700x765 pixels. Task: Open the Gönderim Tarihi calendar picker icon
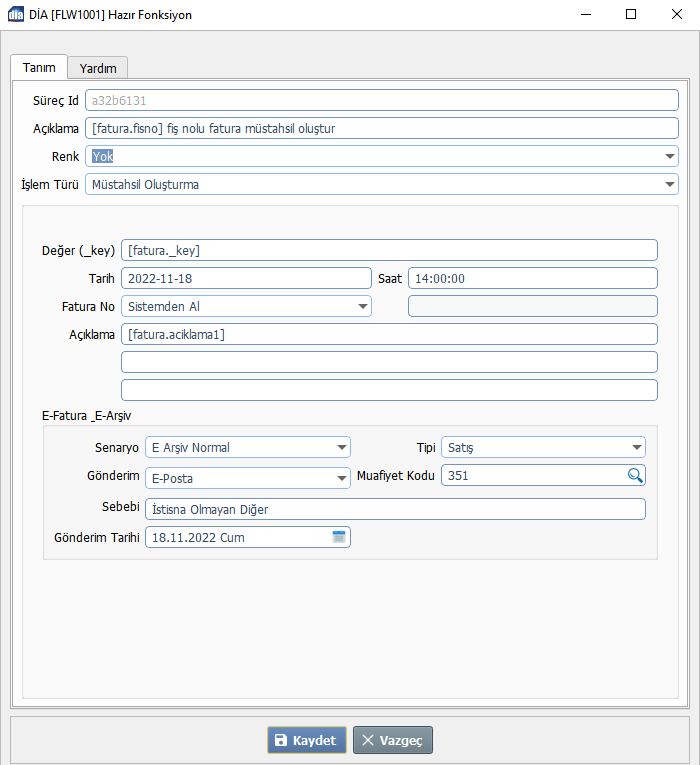(339, 538)
